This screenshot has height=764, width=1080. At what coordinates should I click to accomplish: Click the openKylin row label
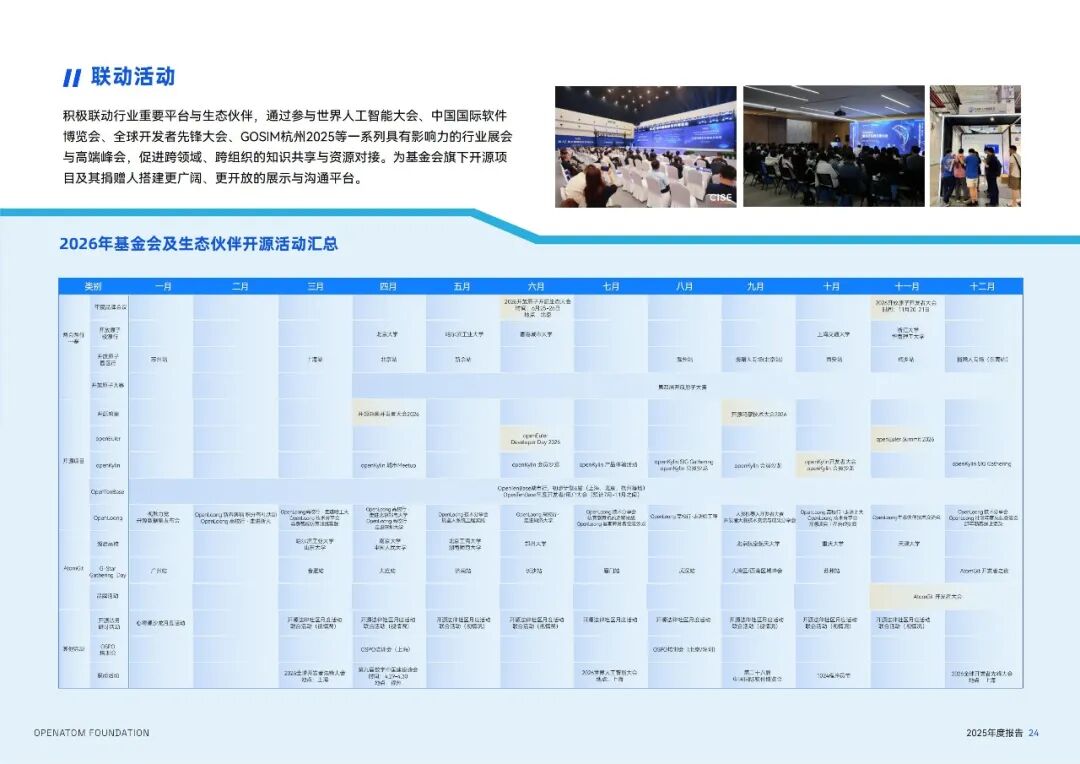point(108,465)
